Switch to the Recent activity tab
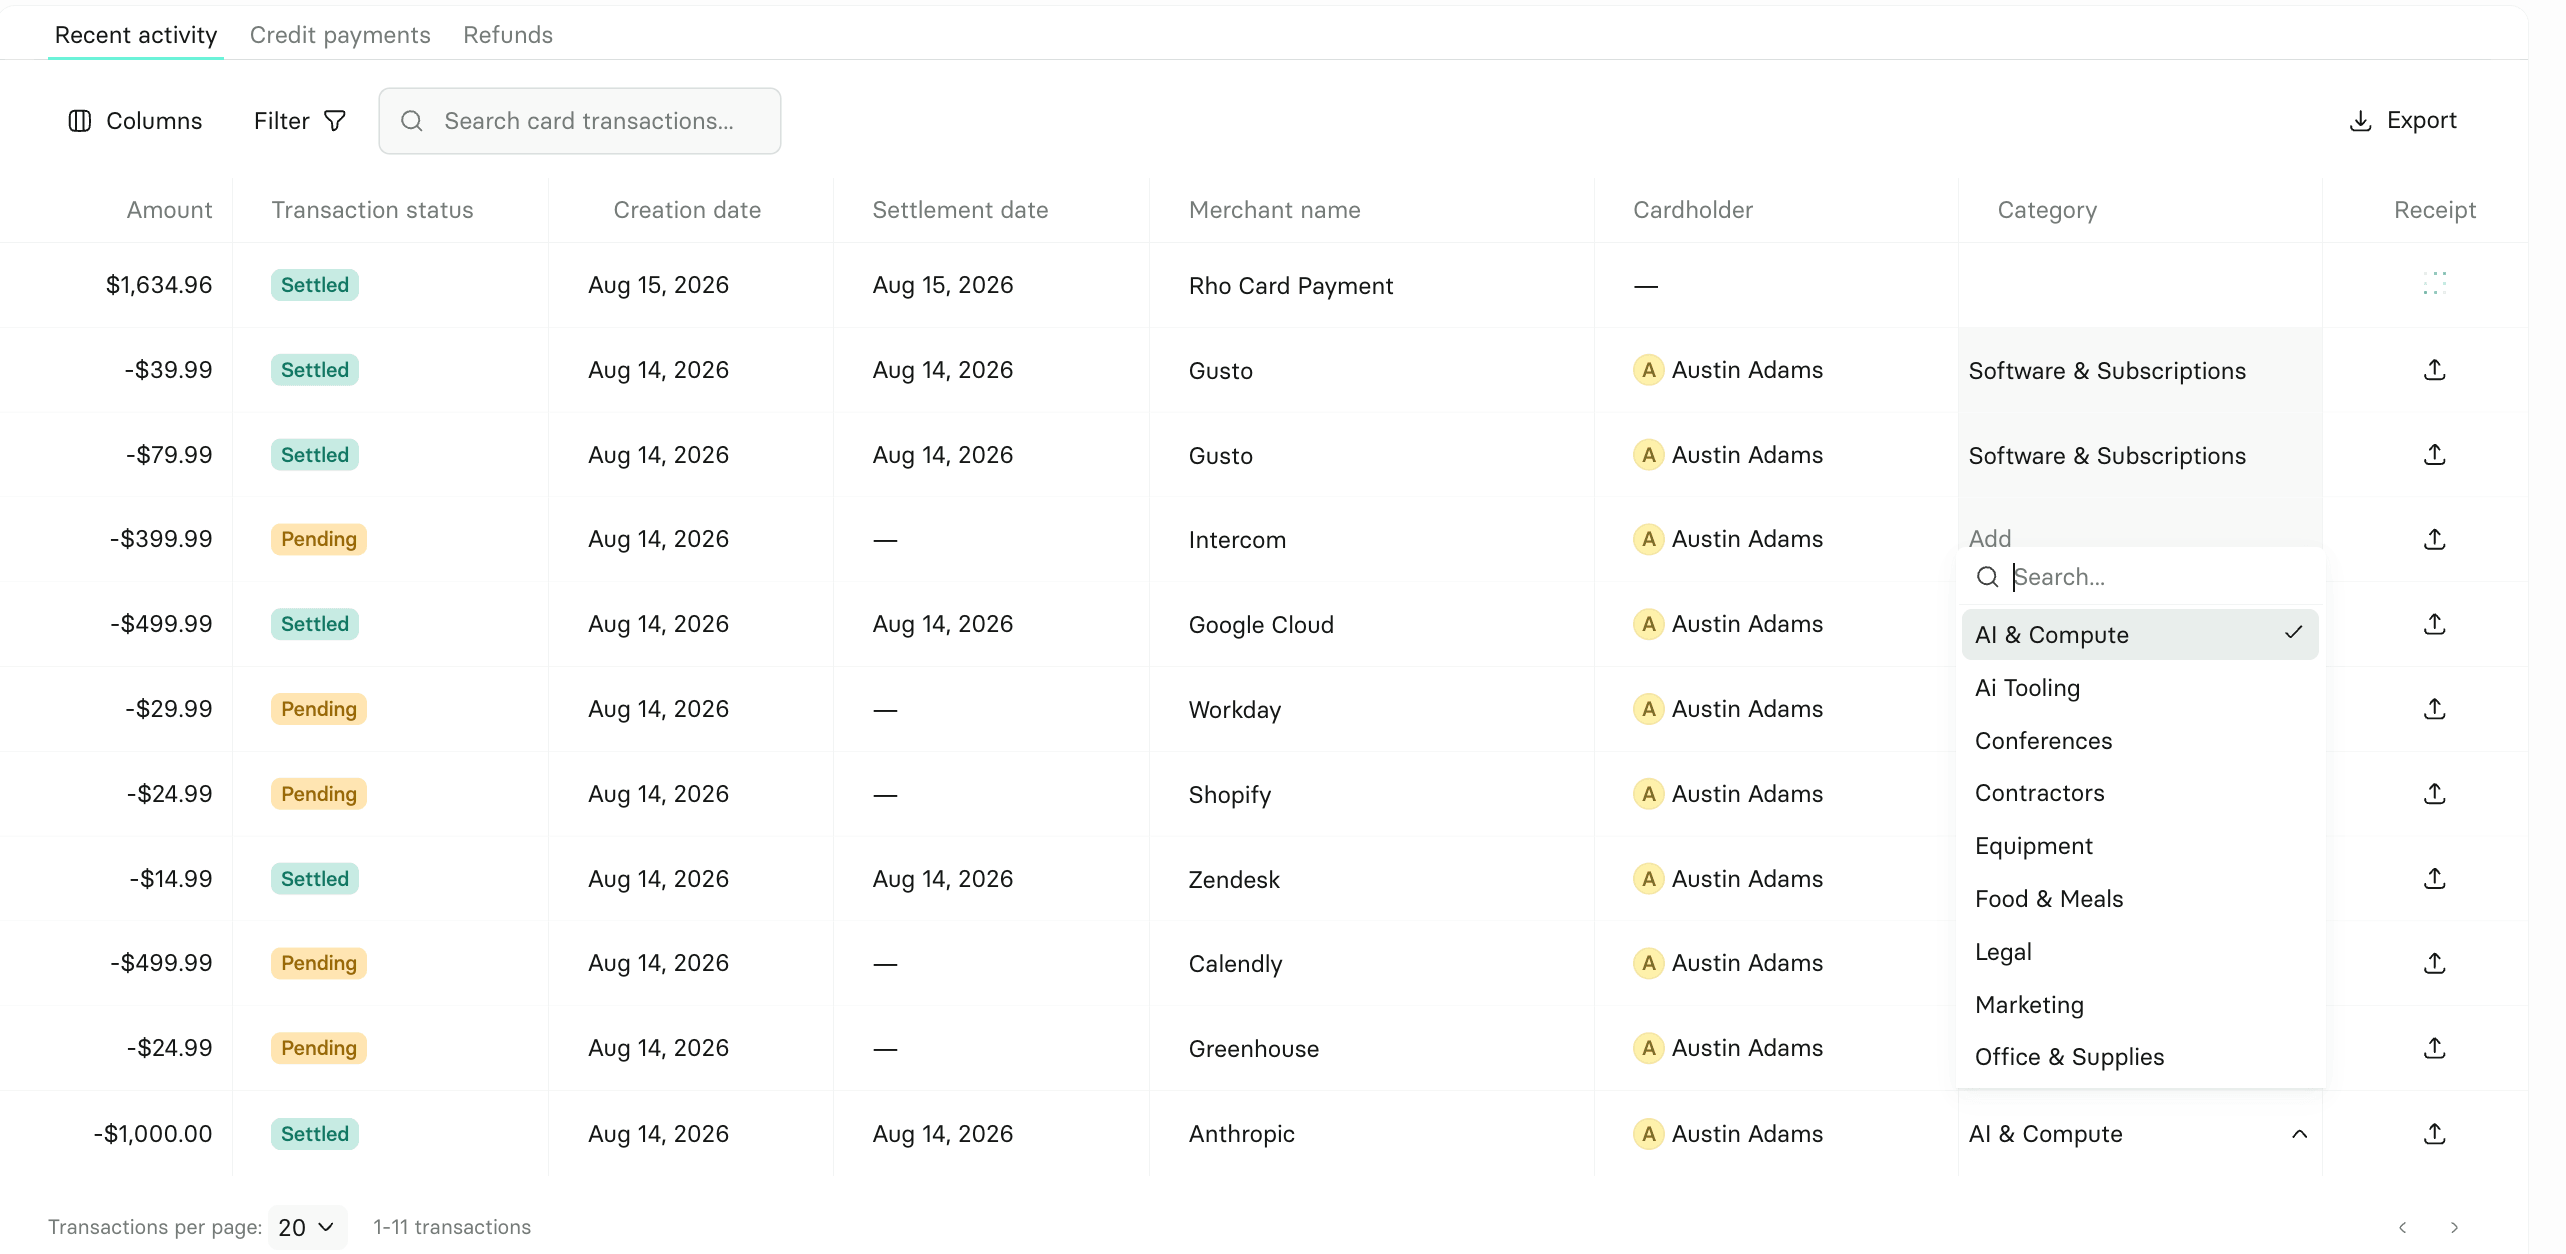2566x1254 pixels. (136, 35)
